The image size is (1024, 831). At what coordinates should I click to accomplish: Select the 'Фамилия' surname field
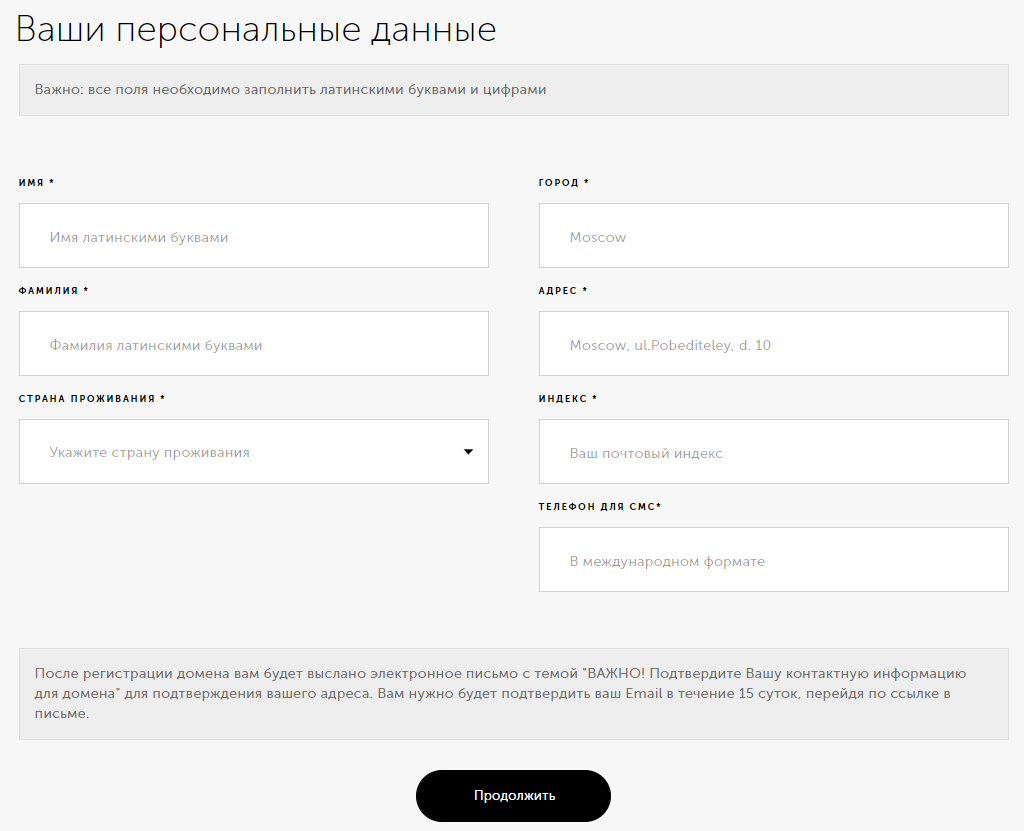pos(253,343)
